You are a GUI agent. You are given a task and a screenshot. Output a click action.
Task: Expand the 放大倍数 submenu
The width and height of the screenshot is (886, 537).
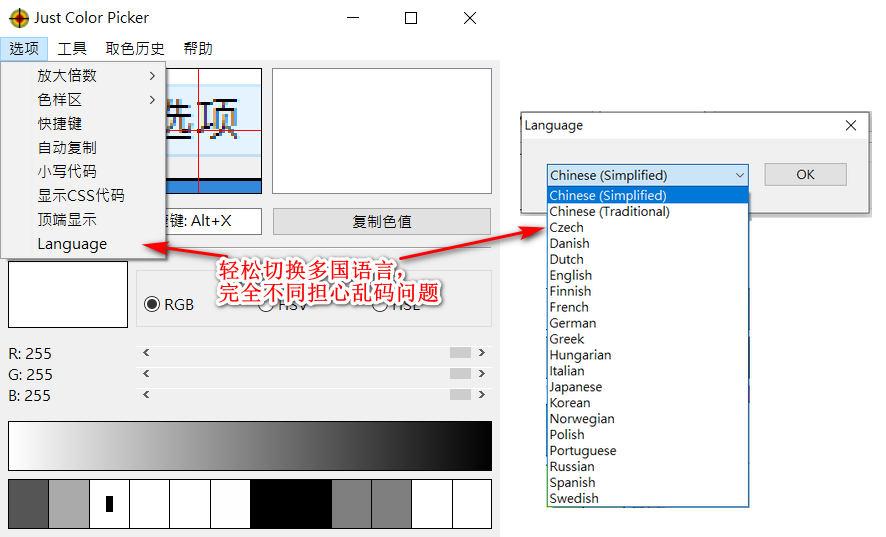pyautogui.click(x=84, y=76)
